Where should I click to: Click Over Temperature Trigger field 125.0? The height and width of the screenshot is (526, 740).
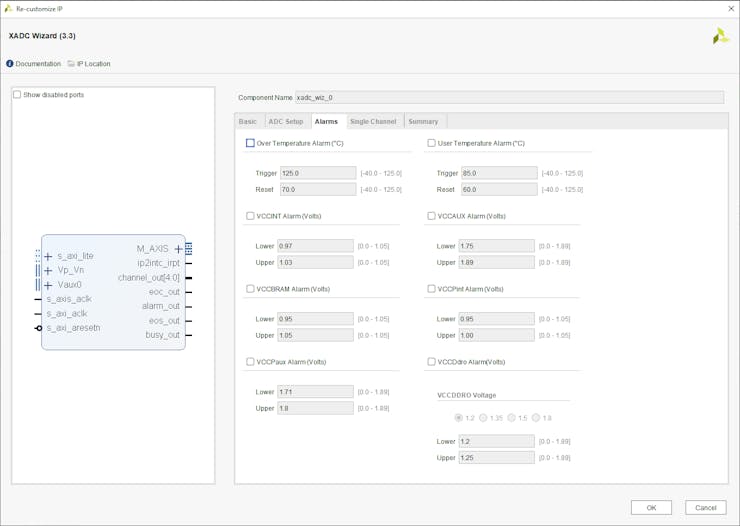[x=318, y=173]
